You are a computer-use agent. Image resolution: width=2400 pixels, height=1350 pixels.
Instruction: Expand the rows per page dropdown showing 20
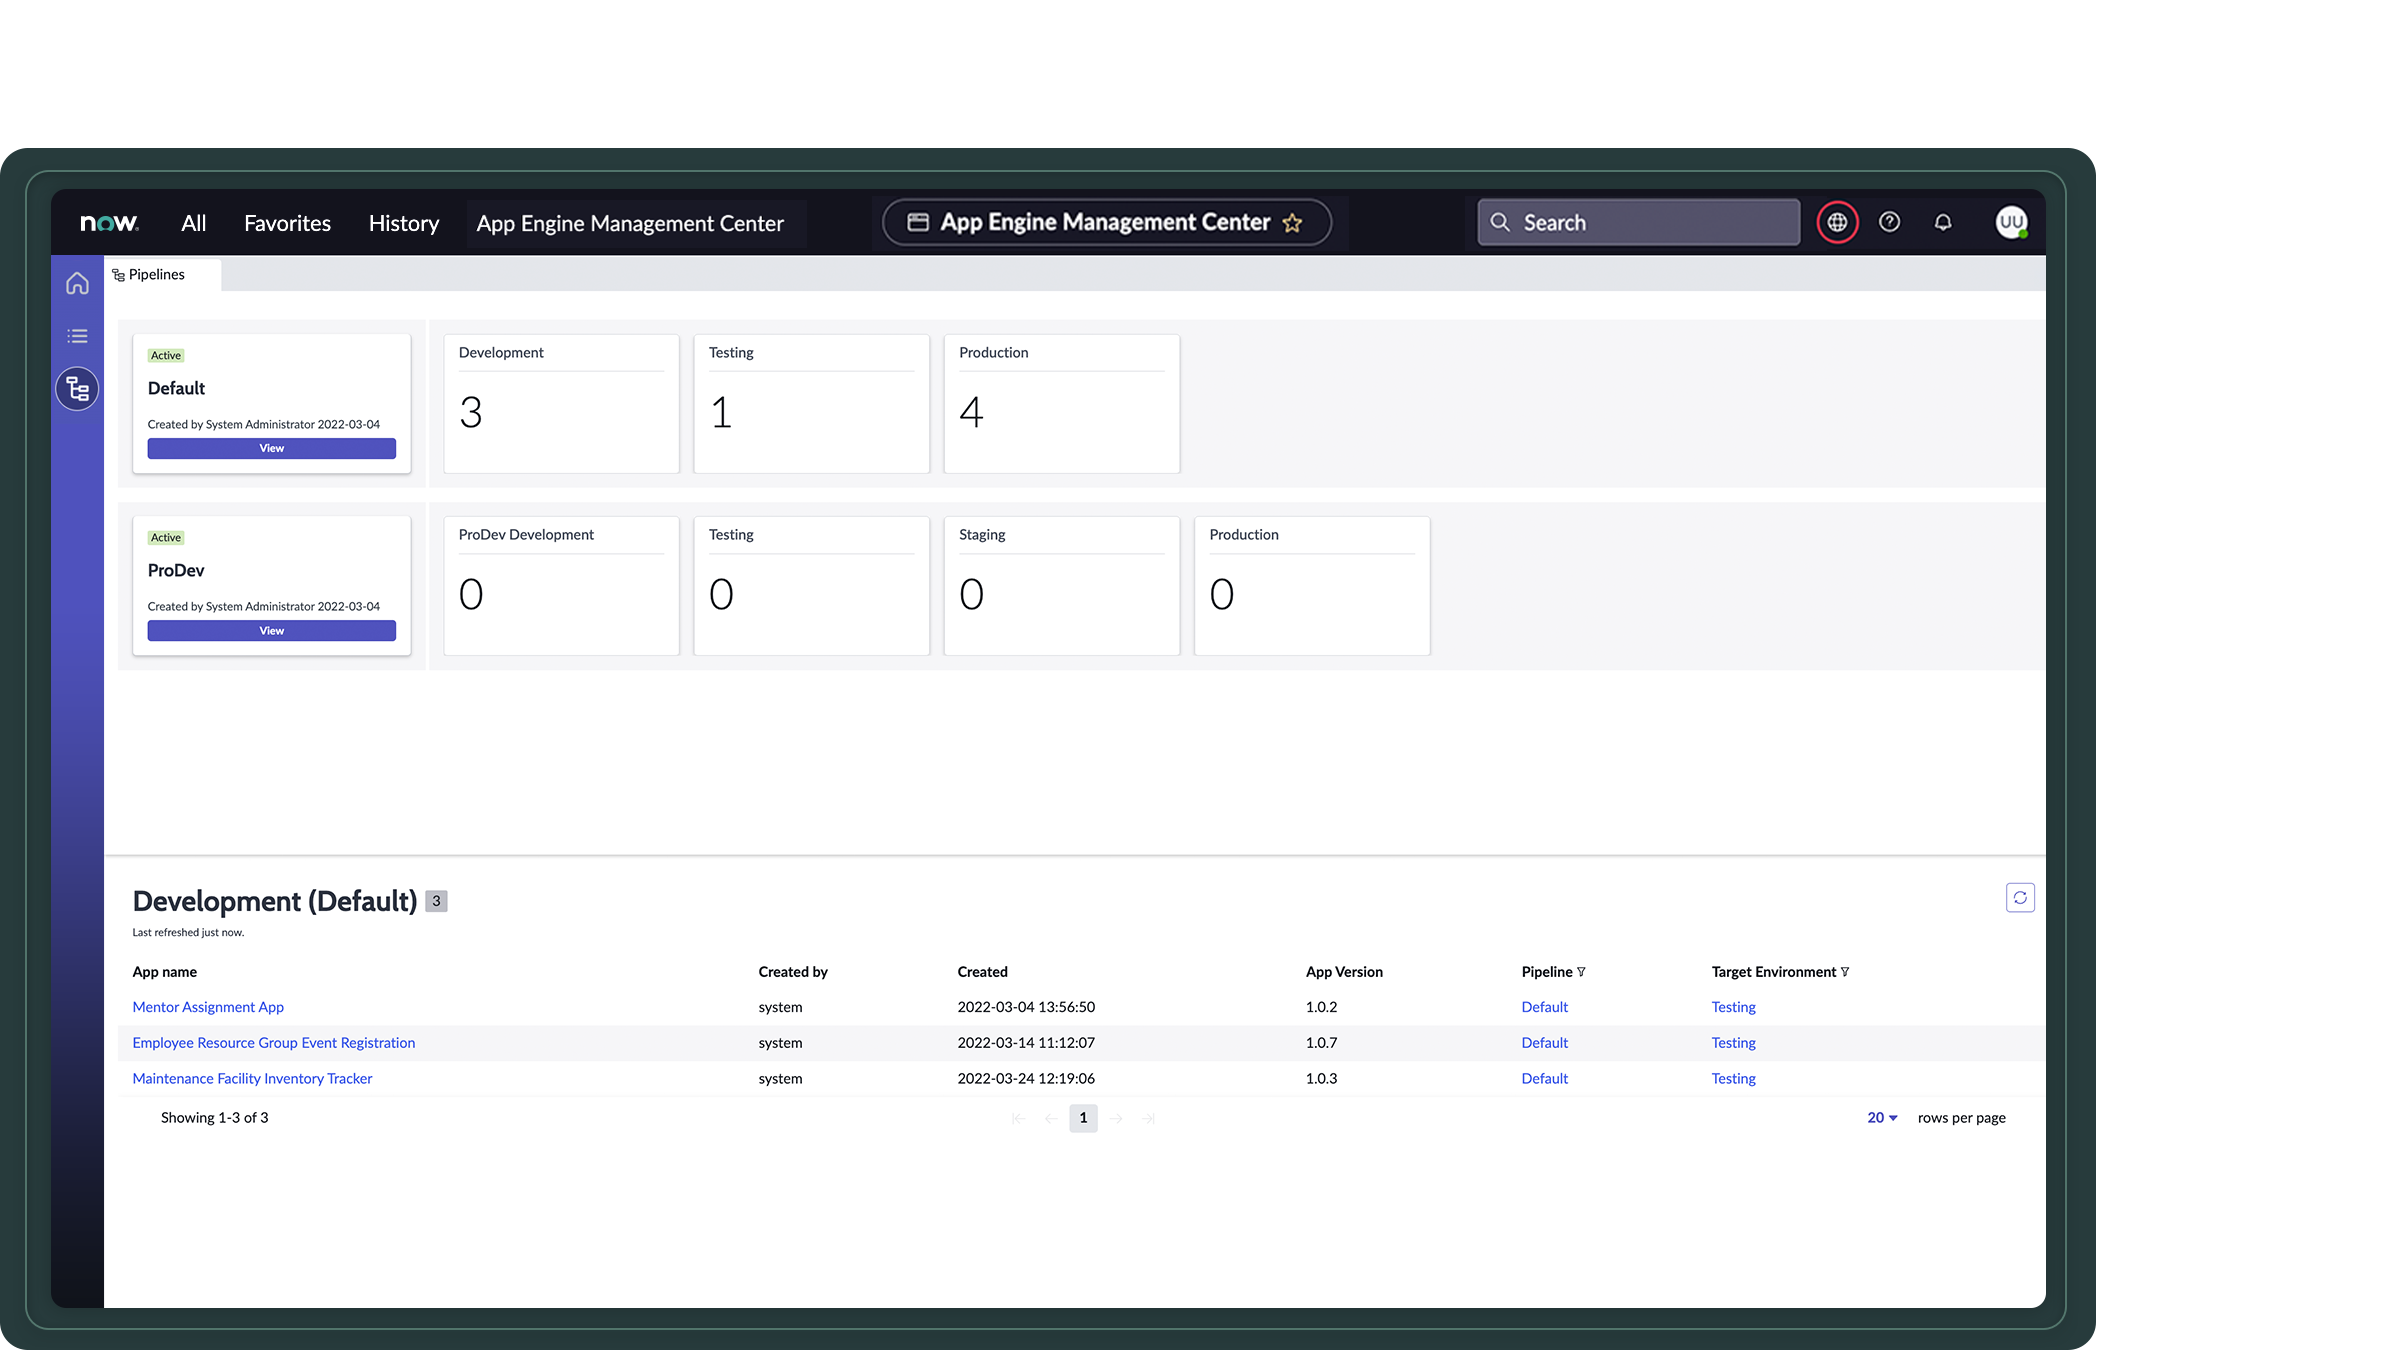tap(1880, 1117)
